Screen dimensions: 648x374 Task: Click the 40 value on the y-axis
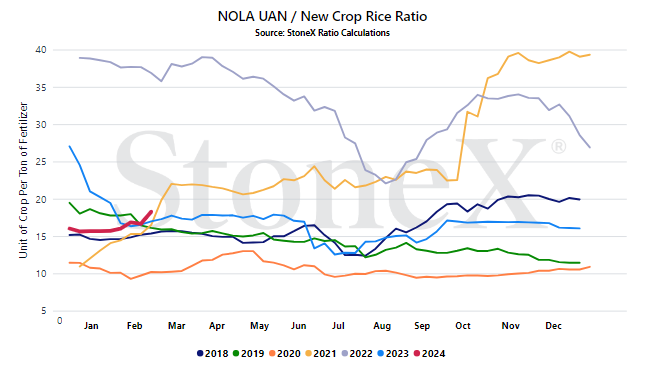pos(40,50)
